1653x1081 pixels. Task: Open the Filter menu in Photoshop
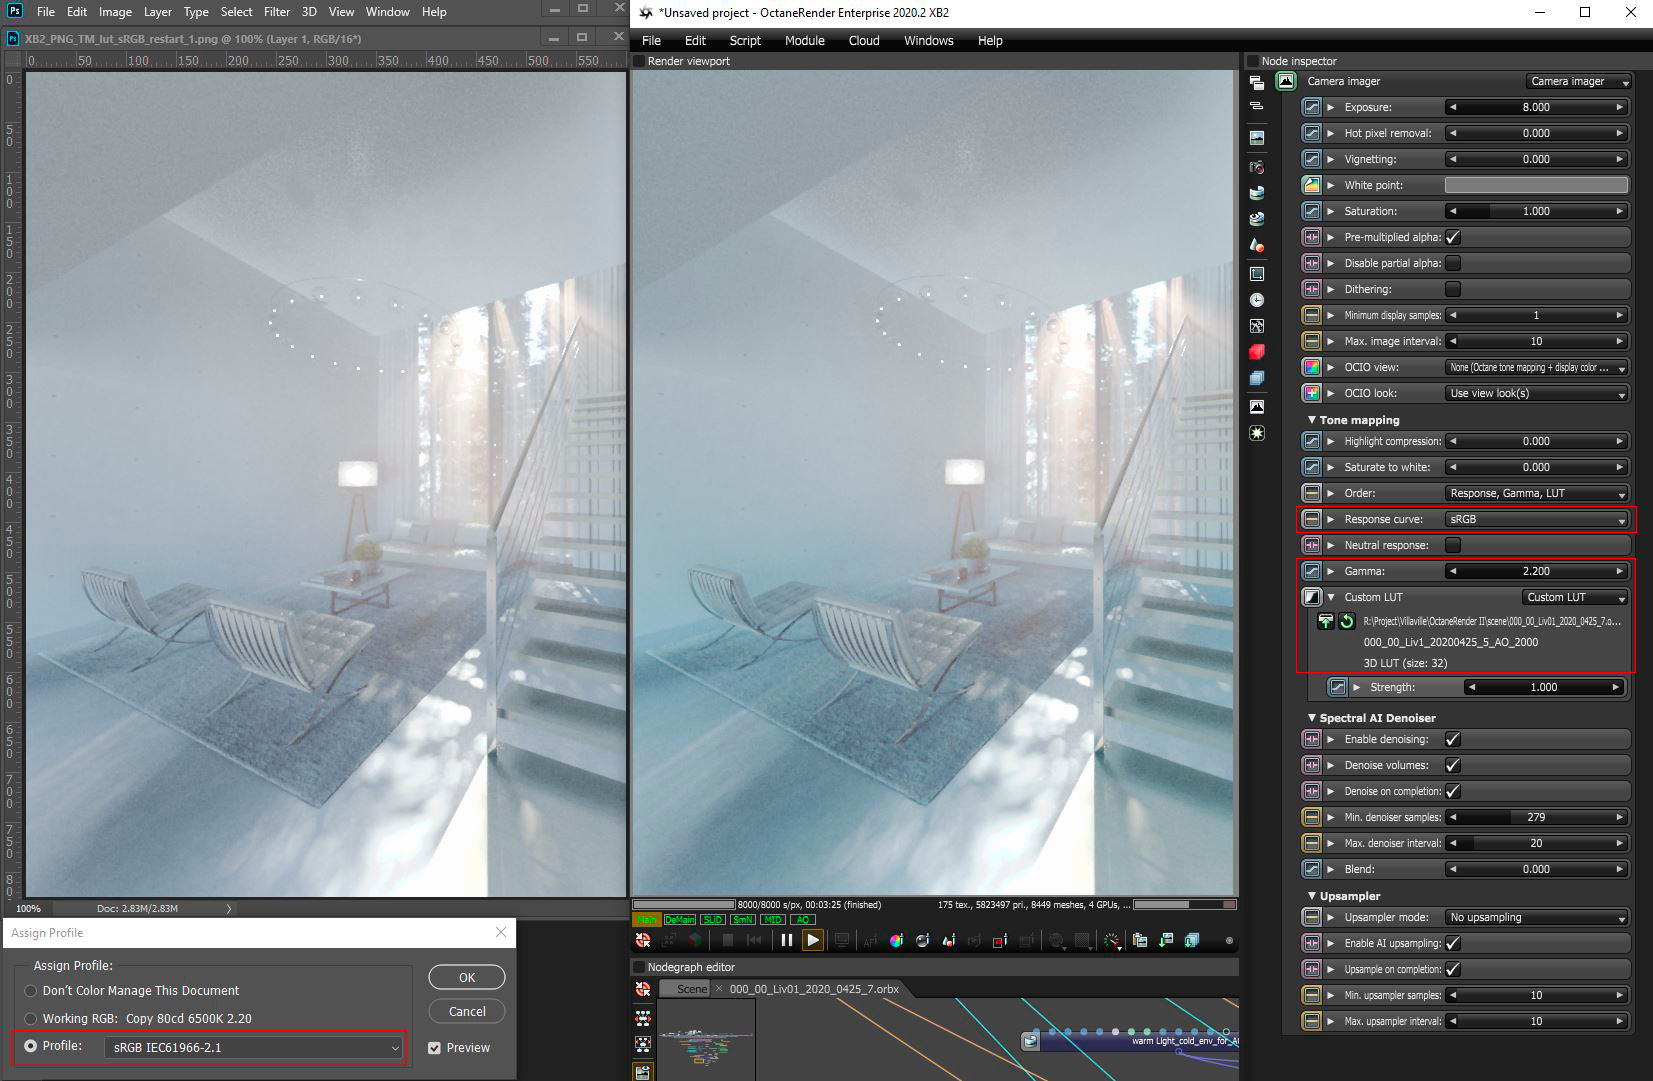277,12
